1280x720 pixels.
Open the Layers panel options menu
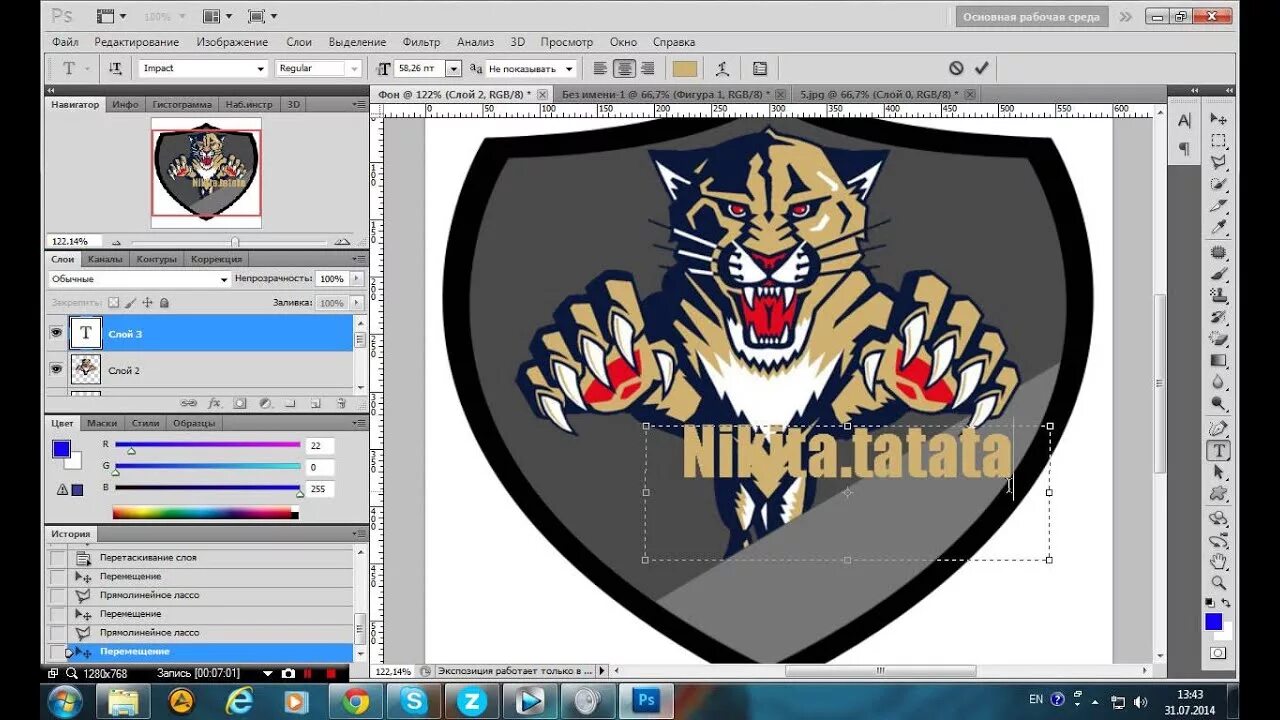[x=360, y=258]
